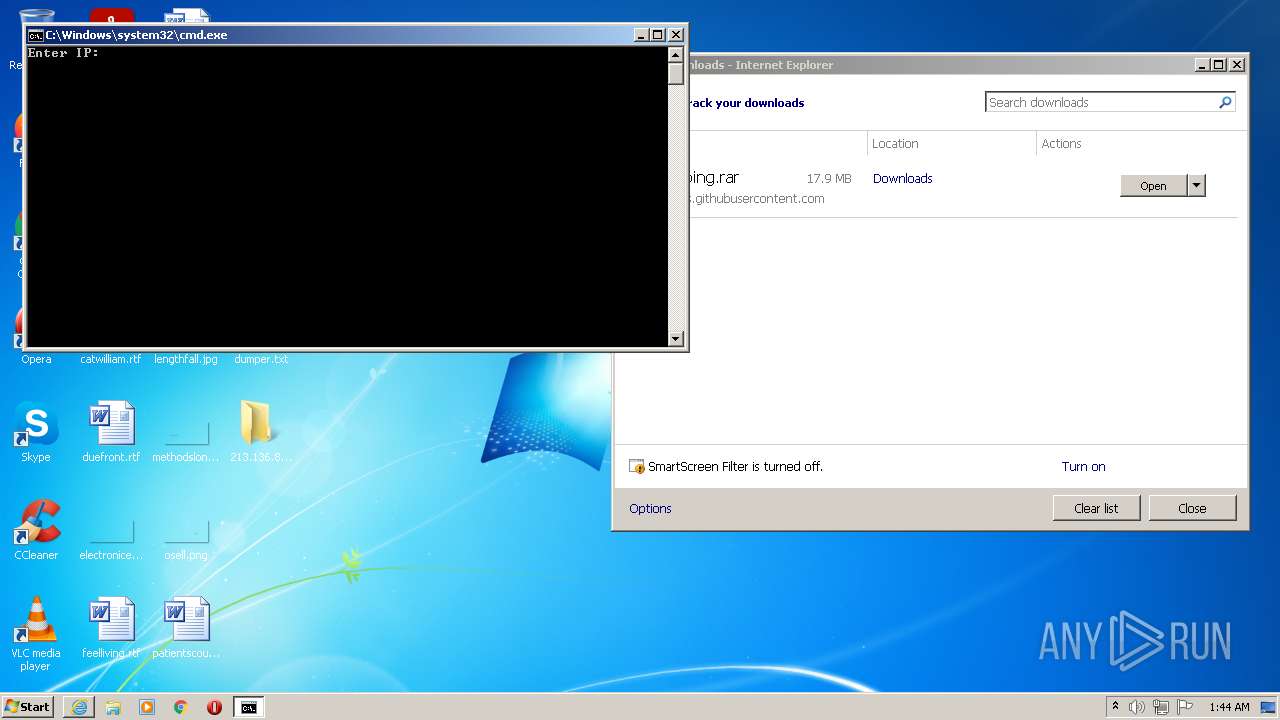1280x720 pixels.
Task: Select the catwilliam.rtf label
Action: 111,359
